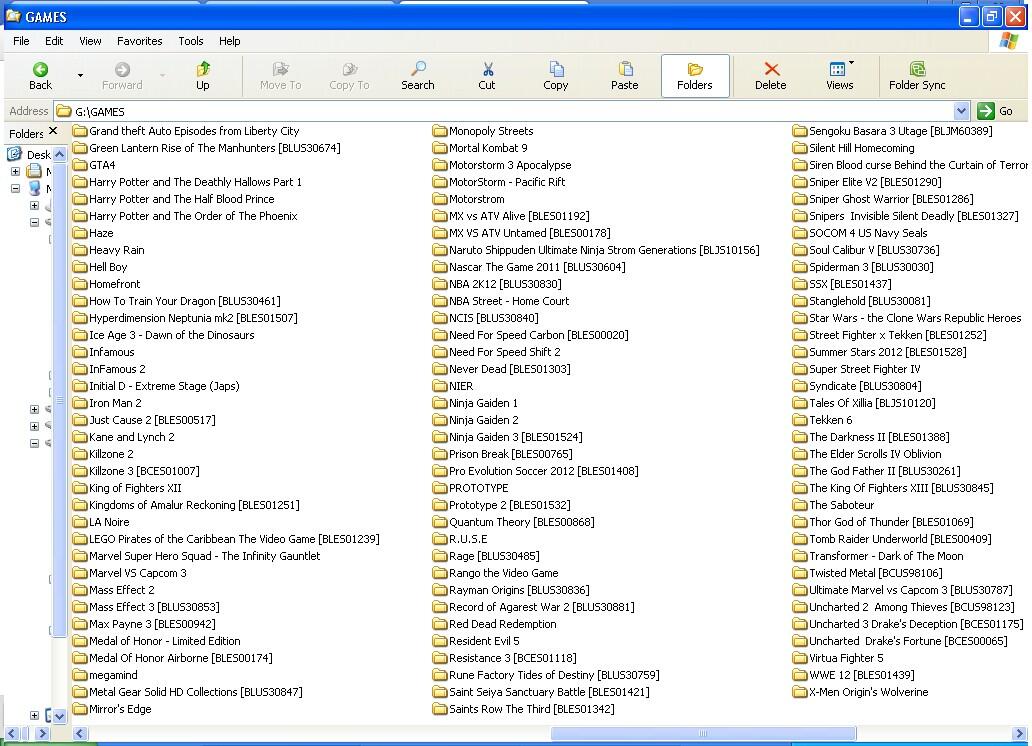
Task: Select the Ninja Gaiden 1 folder name
Action: coord(483,403)
